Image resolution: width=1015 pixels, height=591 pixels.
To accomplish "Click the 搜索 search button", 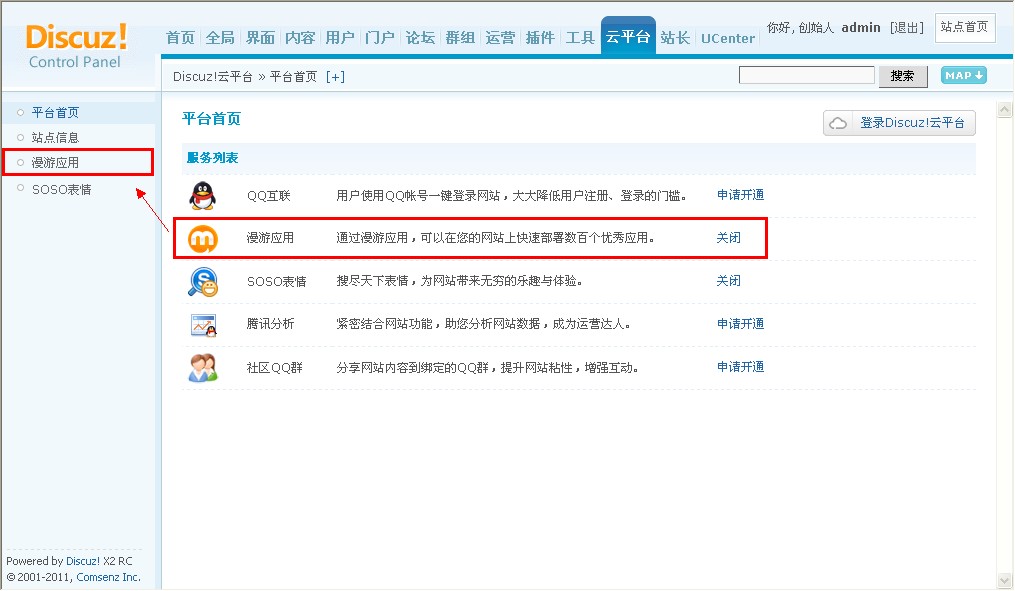I will tap(902, 76).
